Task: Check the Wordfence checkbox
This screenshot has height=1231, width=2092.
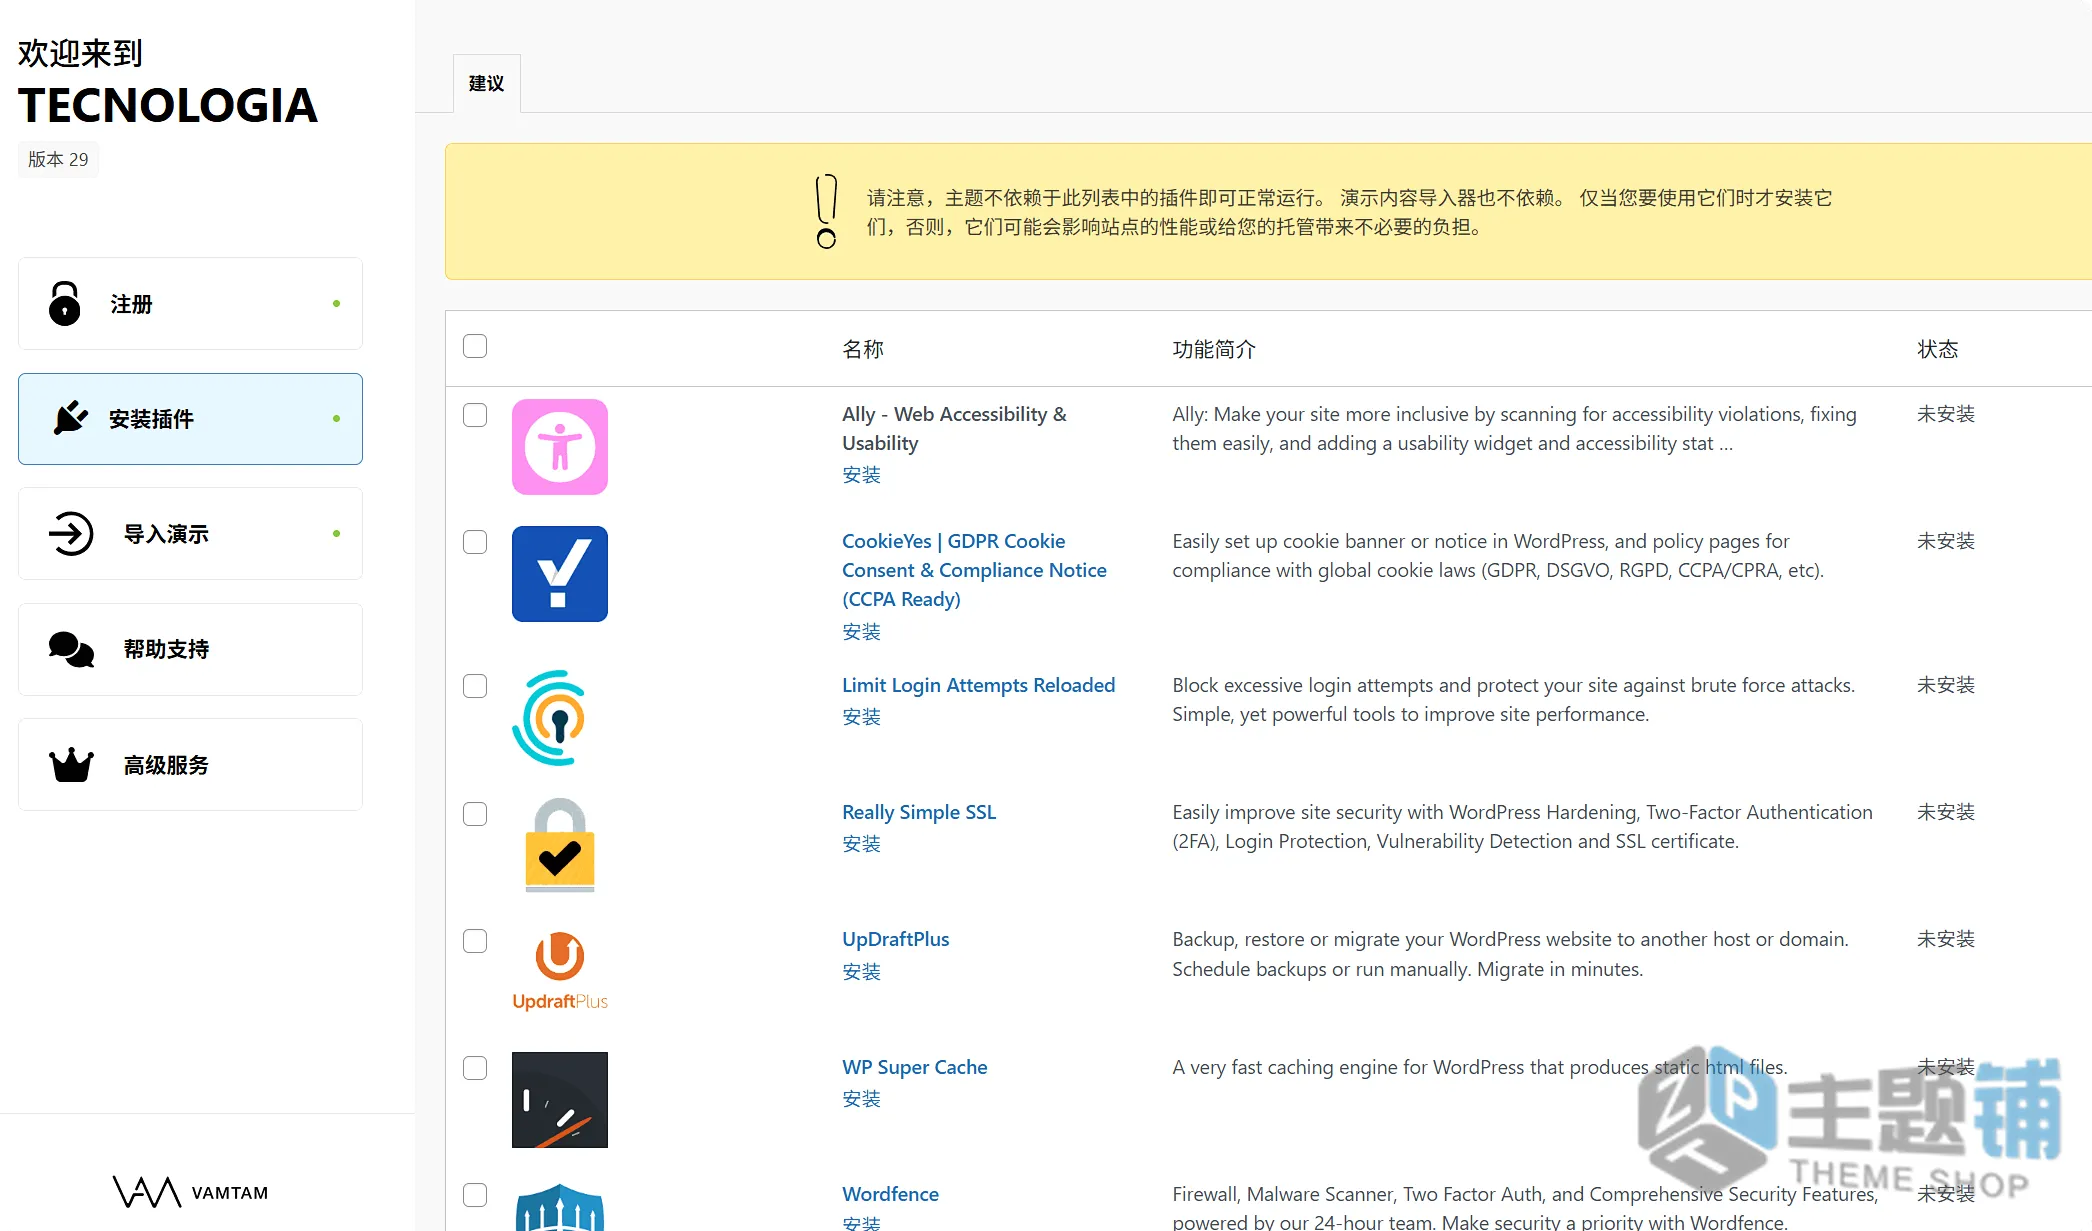Action: (475, 1195)
